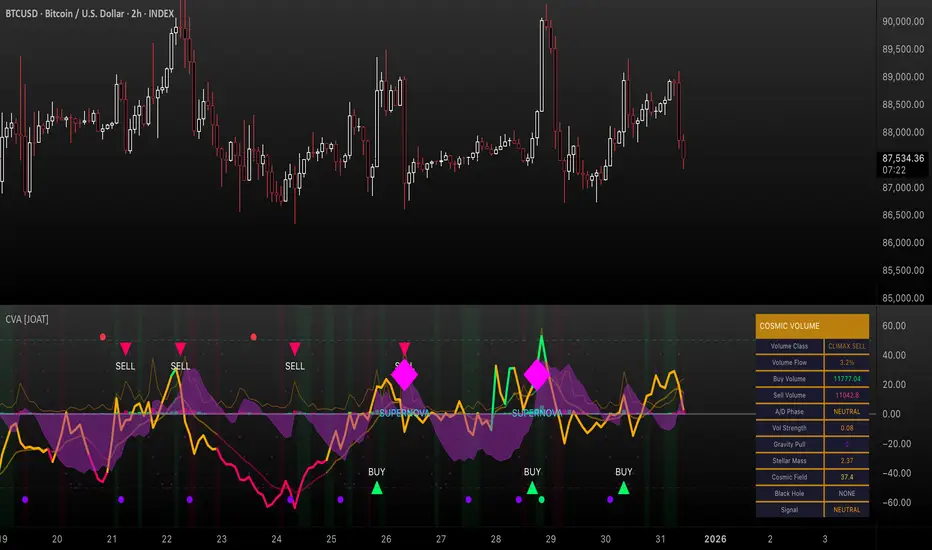Click the 85,000.00 price axis label
The width and height of the screenshot is (932, 550).
click(903, 298)
